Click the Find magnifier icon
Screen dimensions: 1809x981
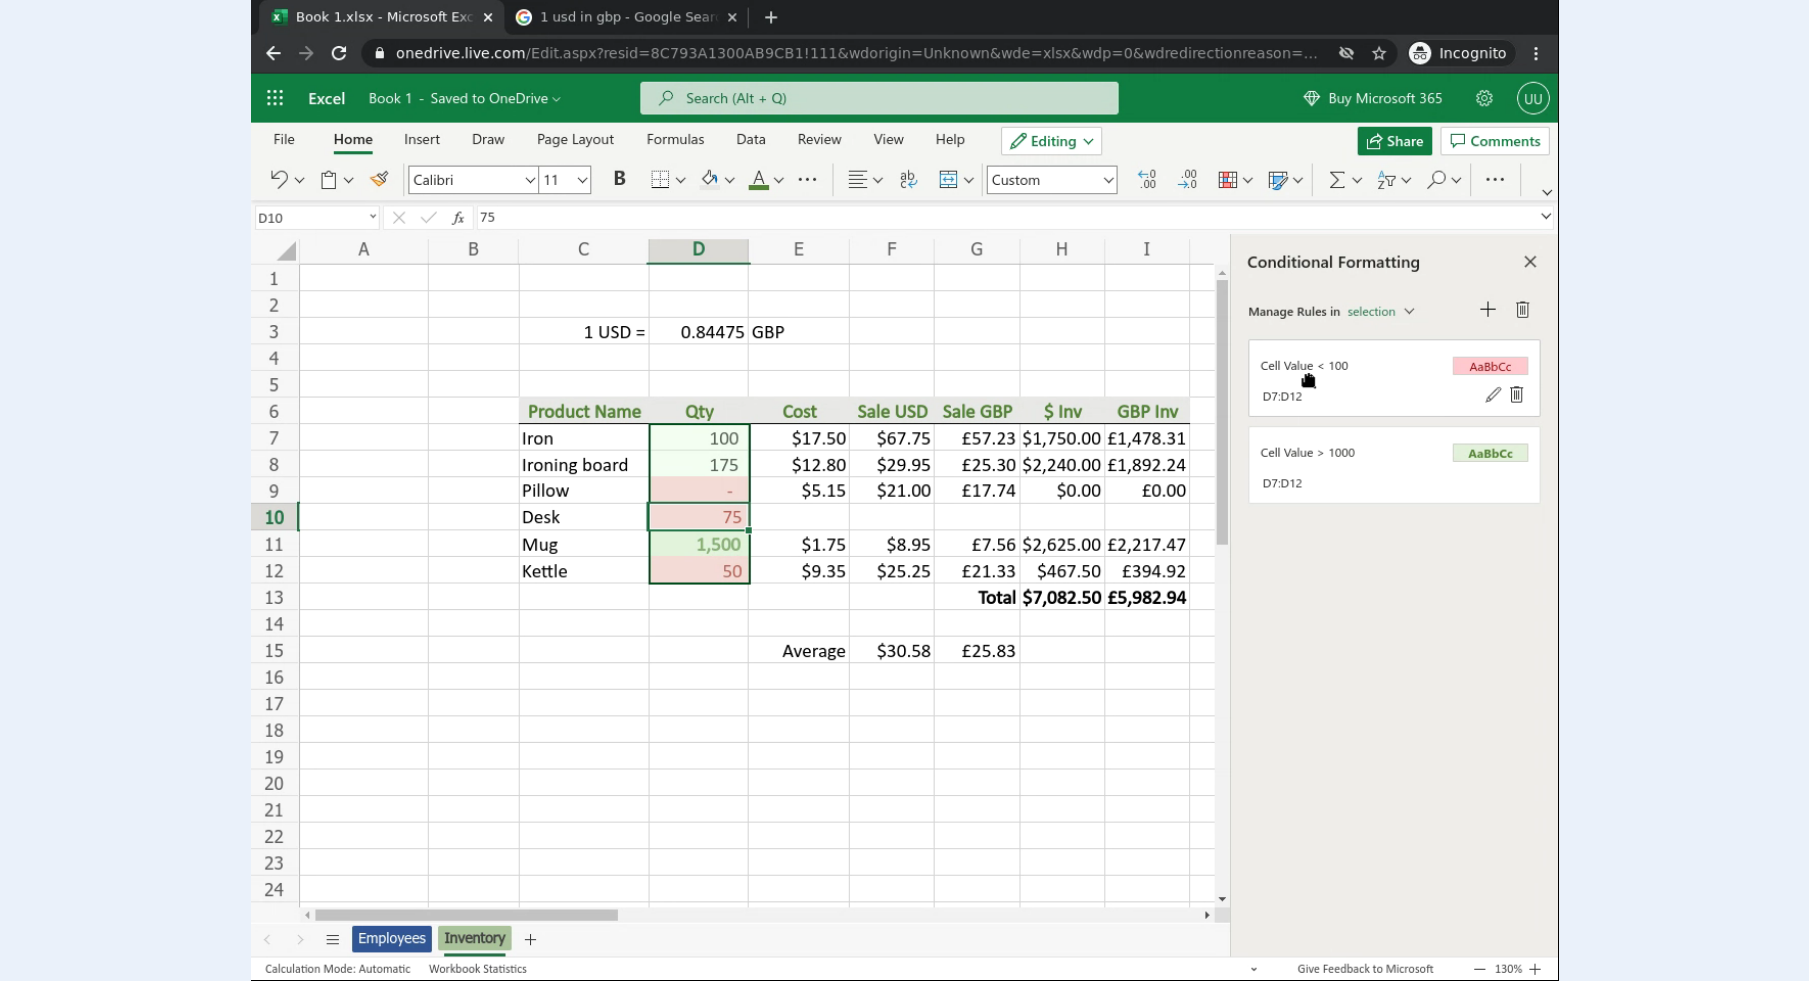coord(1437,181)
